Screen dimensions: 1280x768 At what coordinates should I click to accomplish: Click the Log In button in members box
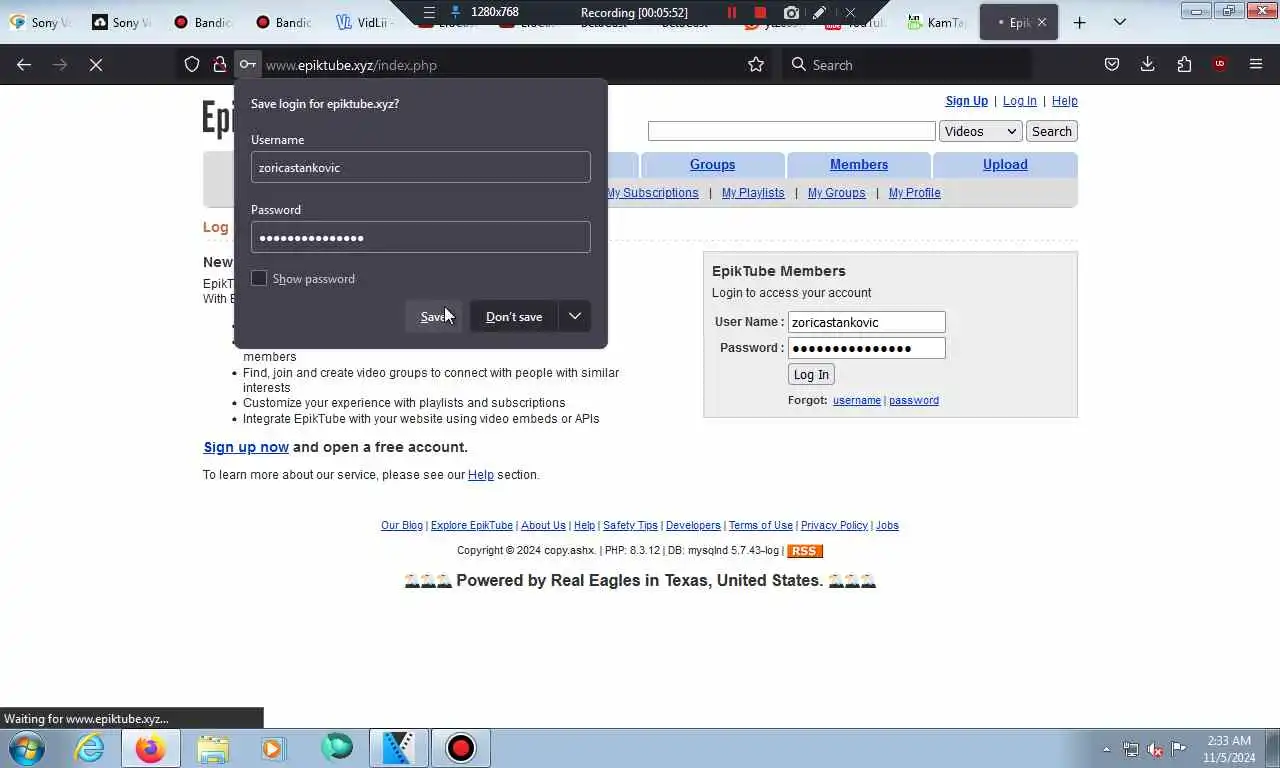click(811, 375)
